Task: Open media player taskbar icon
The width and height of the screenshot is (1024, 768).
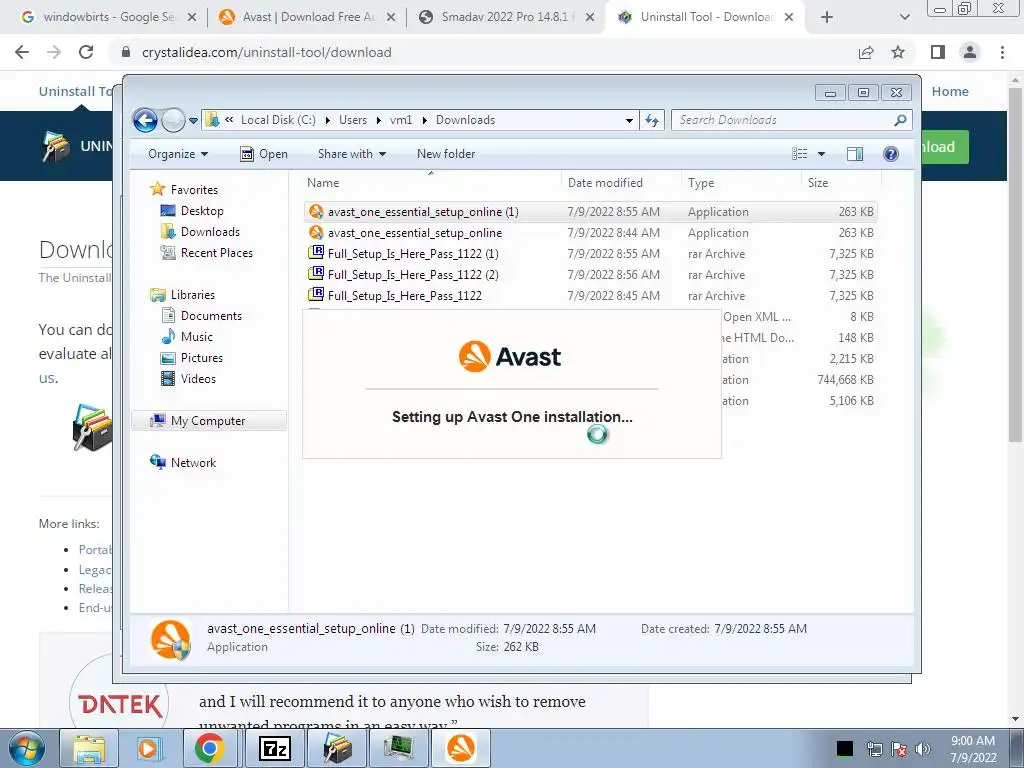Action: pos(148,748)
